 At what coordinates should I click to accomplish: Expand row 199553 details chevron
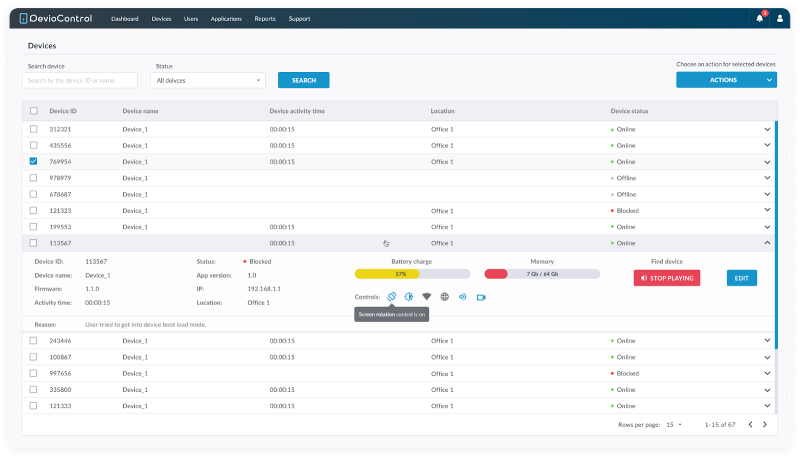[x=767, y=227]
